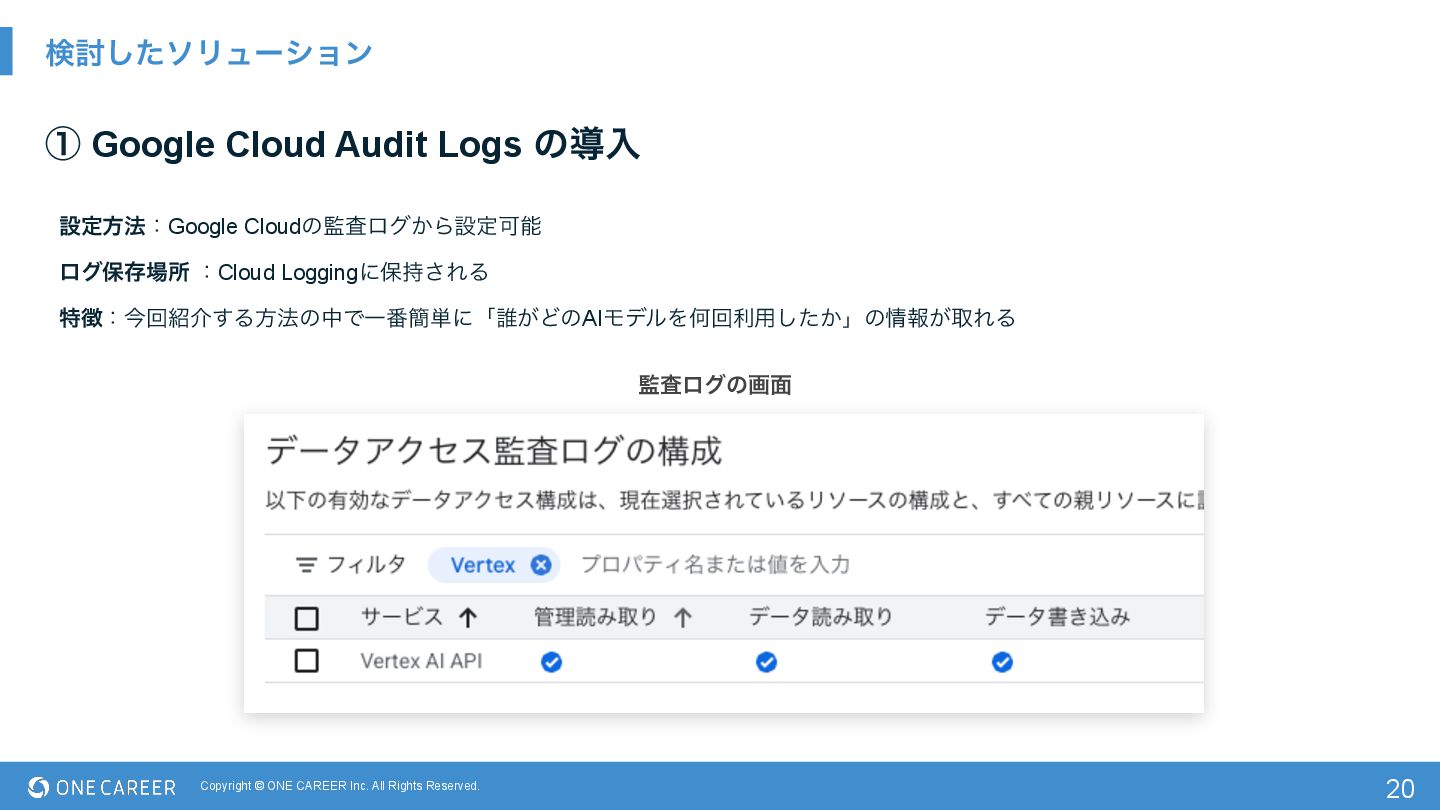Click the Vertex AI API service name

(x=421, y=661)
